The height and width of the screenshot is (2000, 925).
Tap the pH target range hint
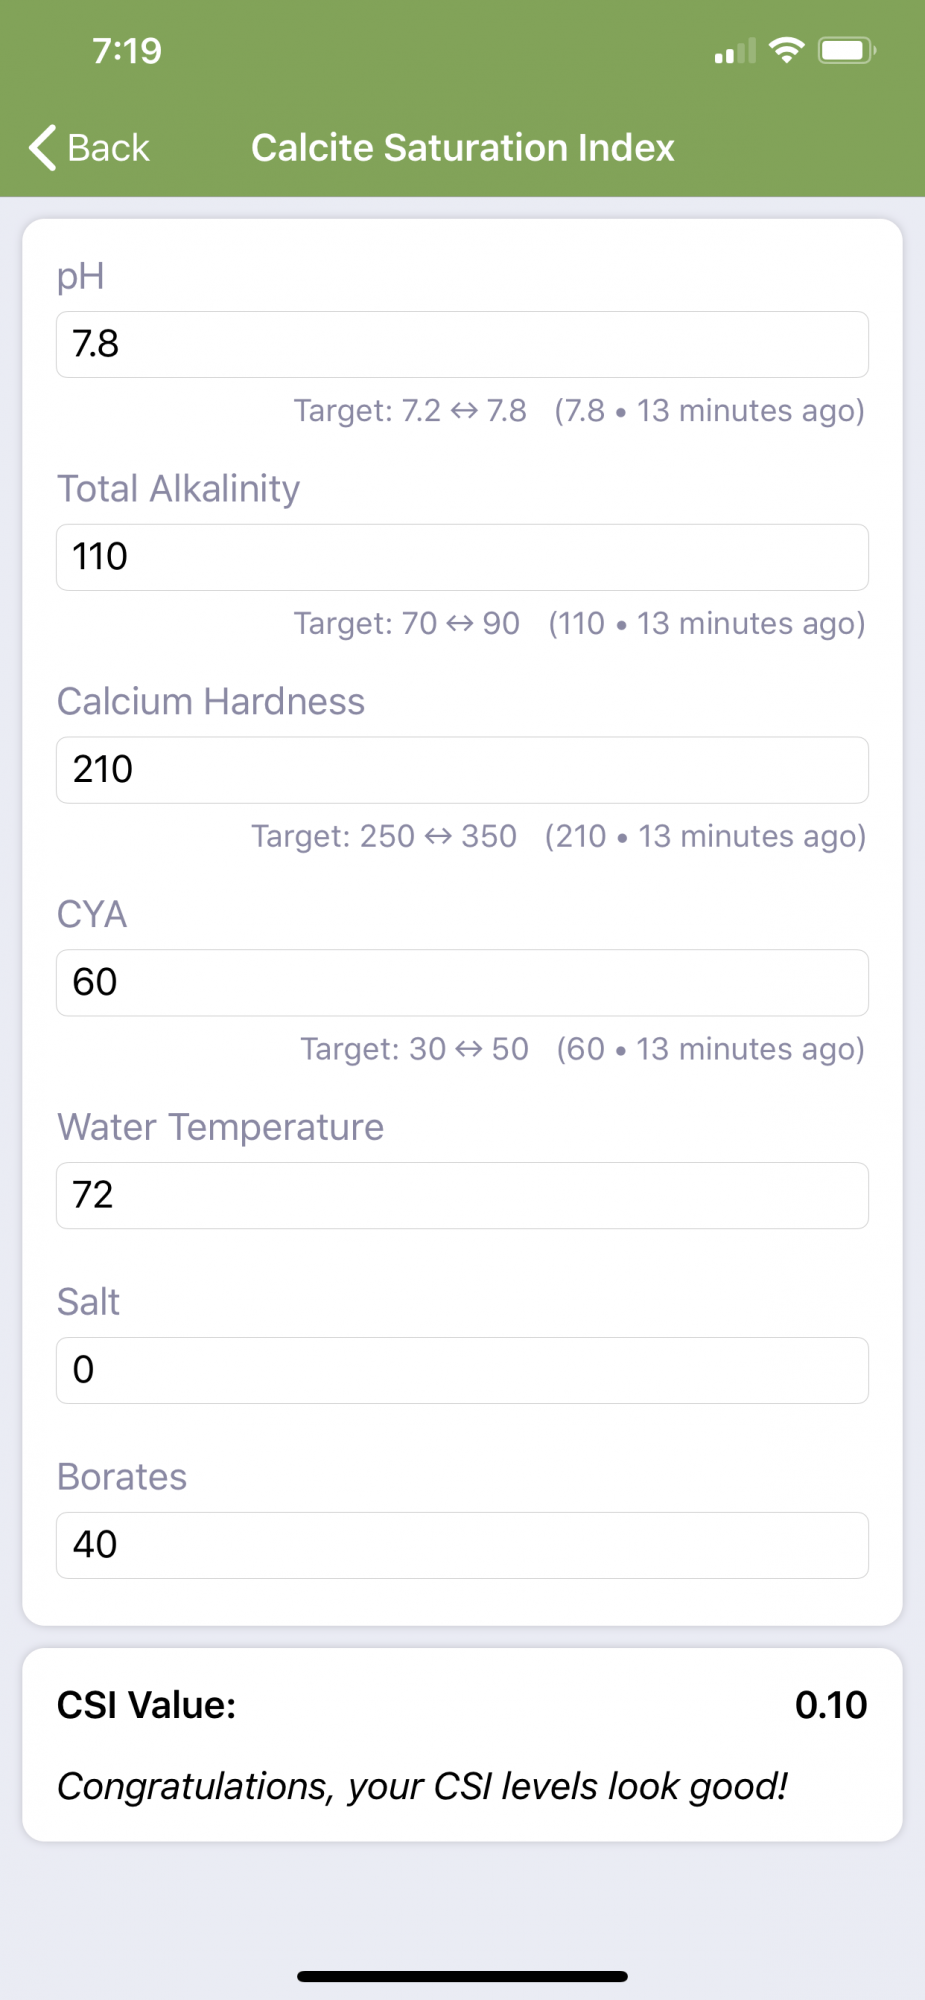pos(410,411)
